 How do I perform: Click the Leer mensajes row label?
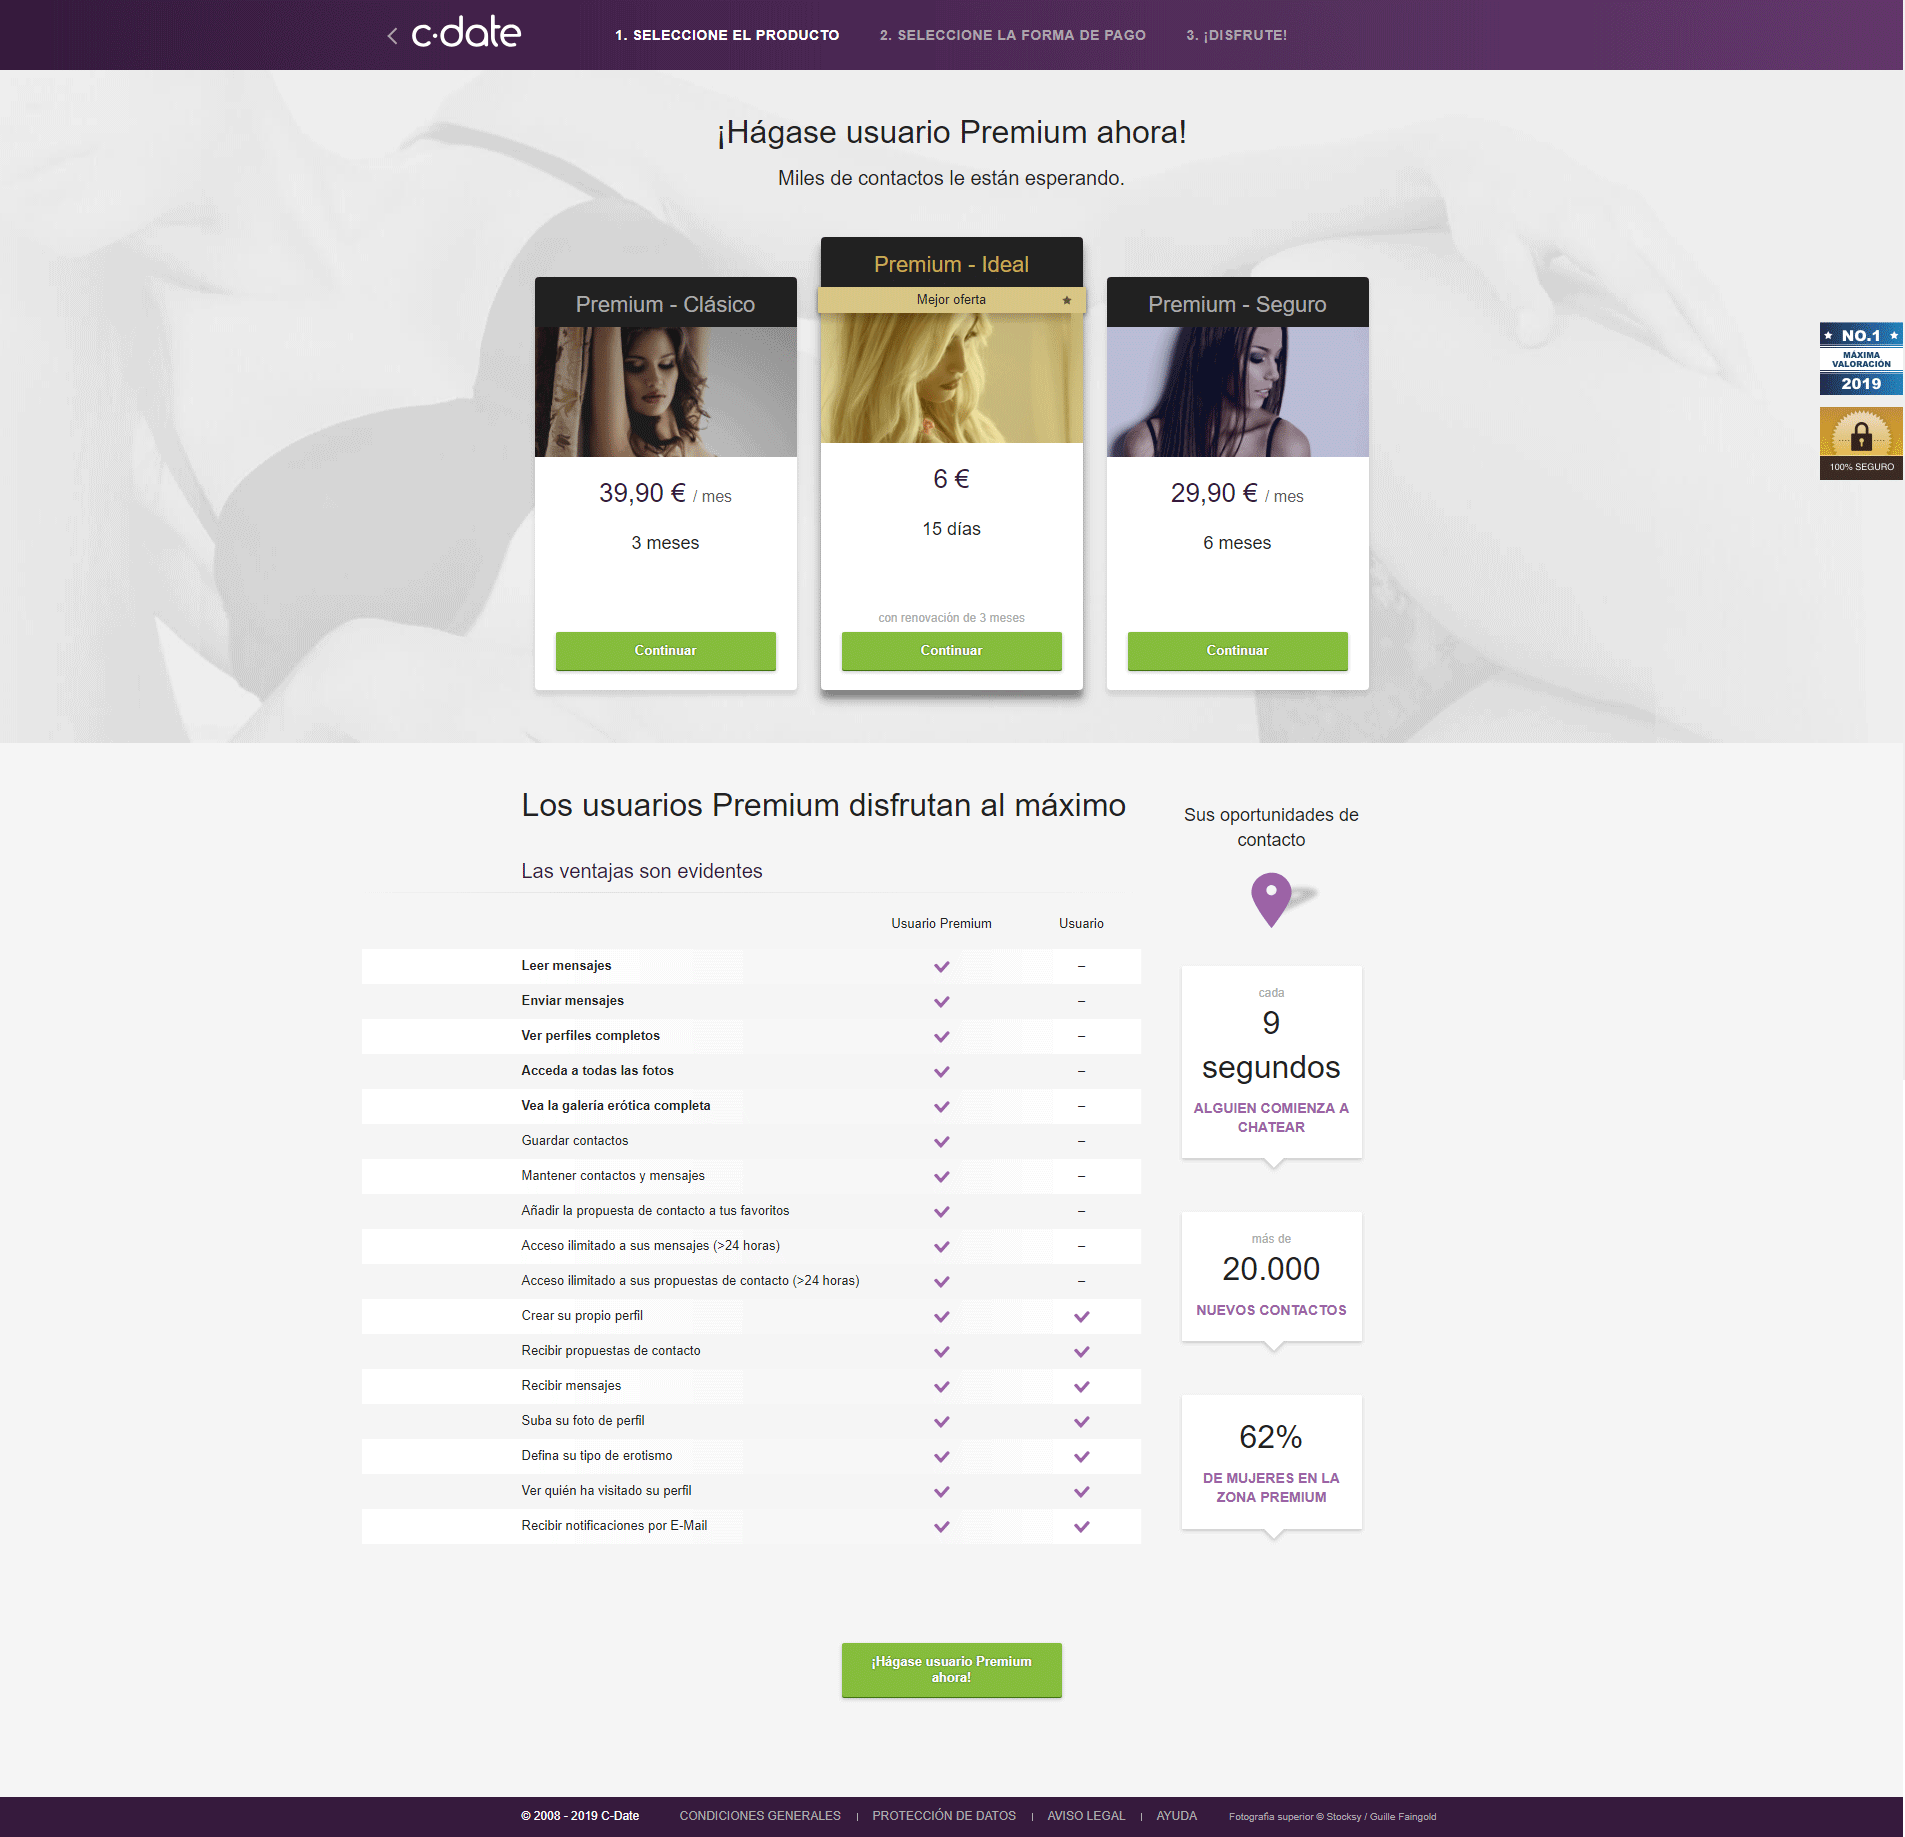[566, 966]
